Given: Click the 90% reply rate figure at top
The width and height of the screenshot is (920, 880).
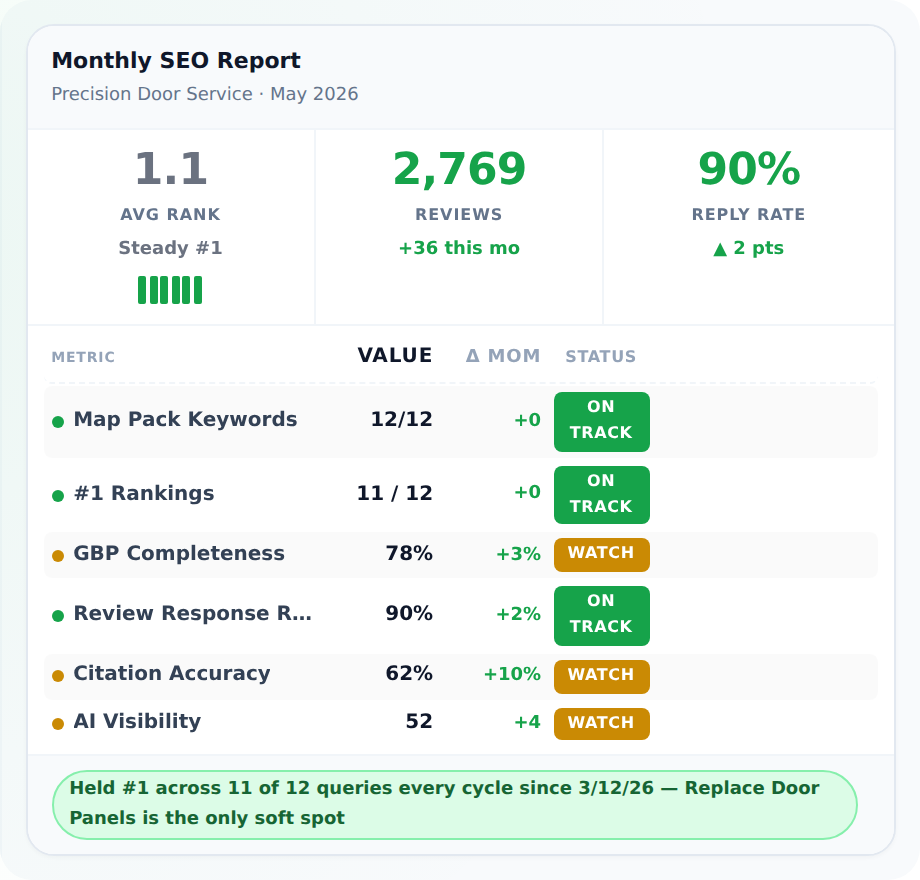Looking at the screenshot, I should 749,169.
